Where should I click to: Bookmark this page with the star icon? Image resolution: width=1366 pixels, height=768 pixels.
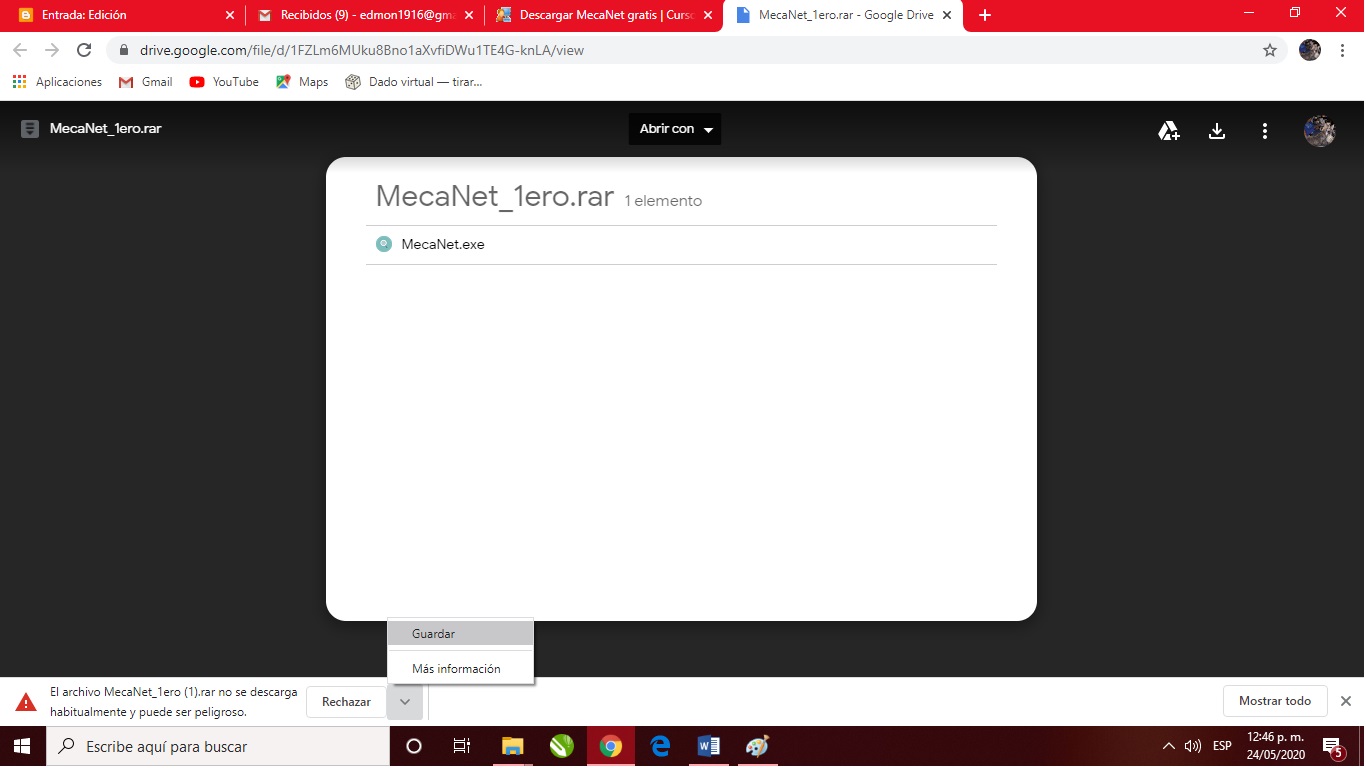pos(1270,50)
